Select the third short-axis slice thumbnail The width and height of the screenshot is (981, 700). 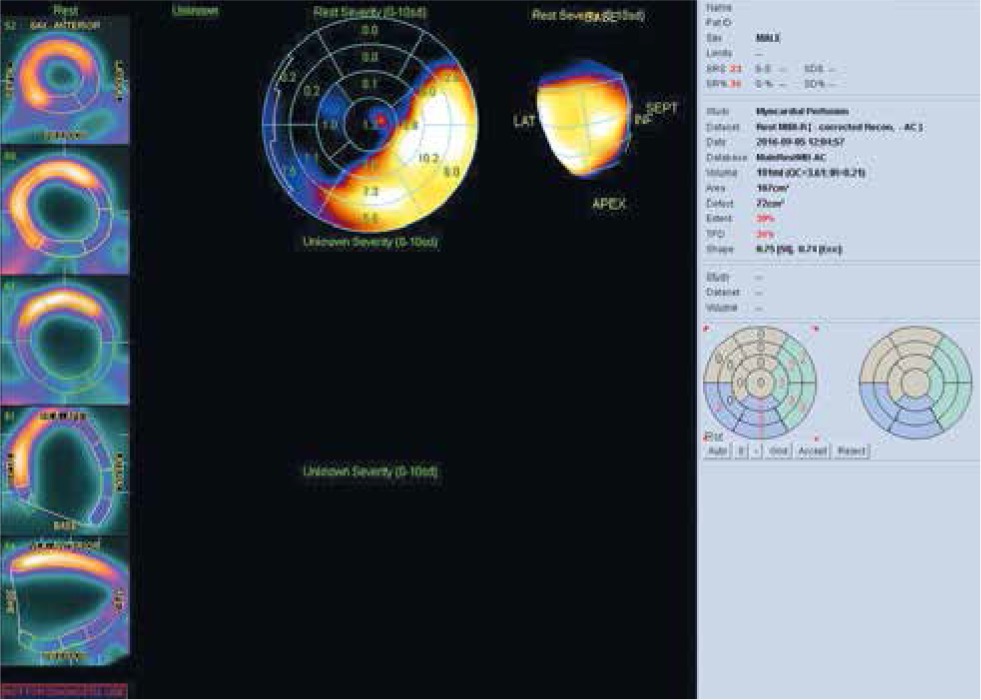point(65,340)
